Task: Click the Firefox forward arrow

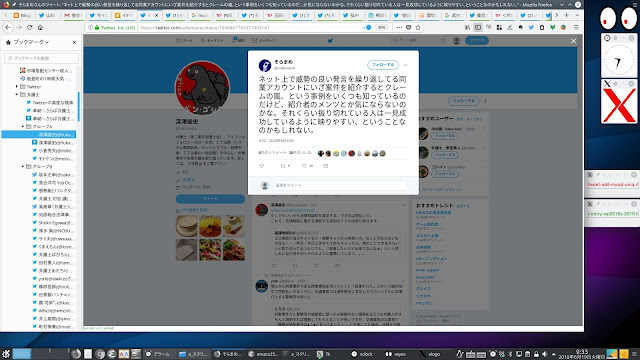Action: [x=19, y=27]
